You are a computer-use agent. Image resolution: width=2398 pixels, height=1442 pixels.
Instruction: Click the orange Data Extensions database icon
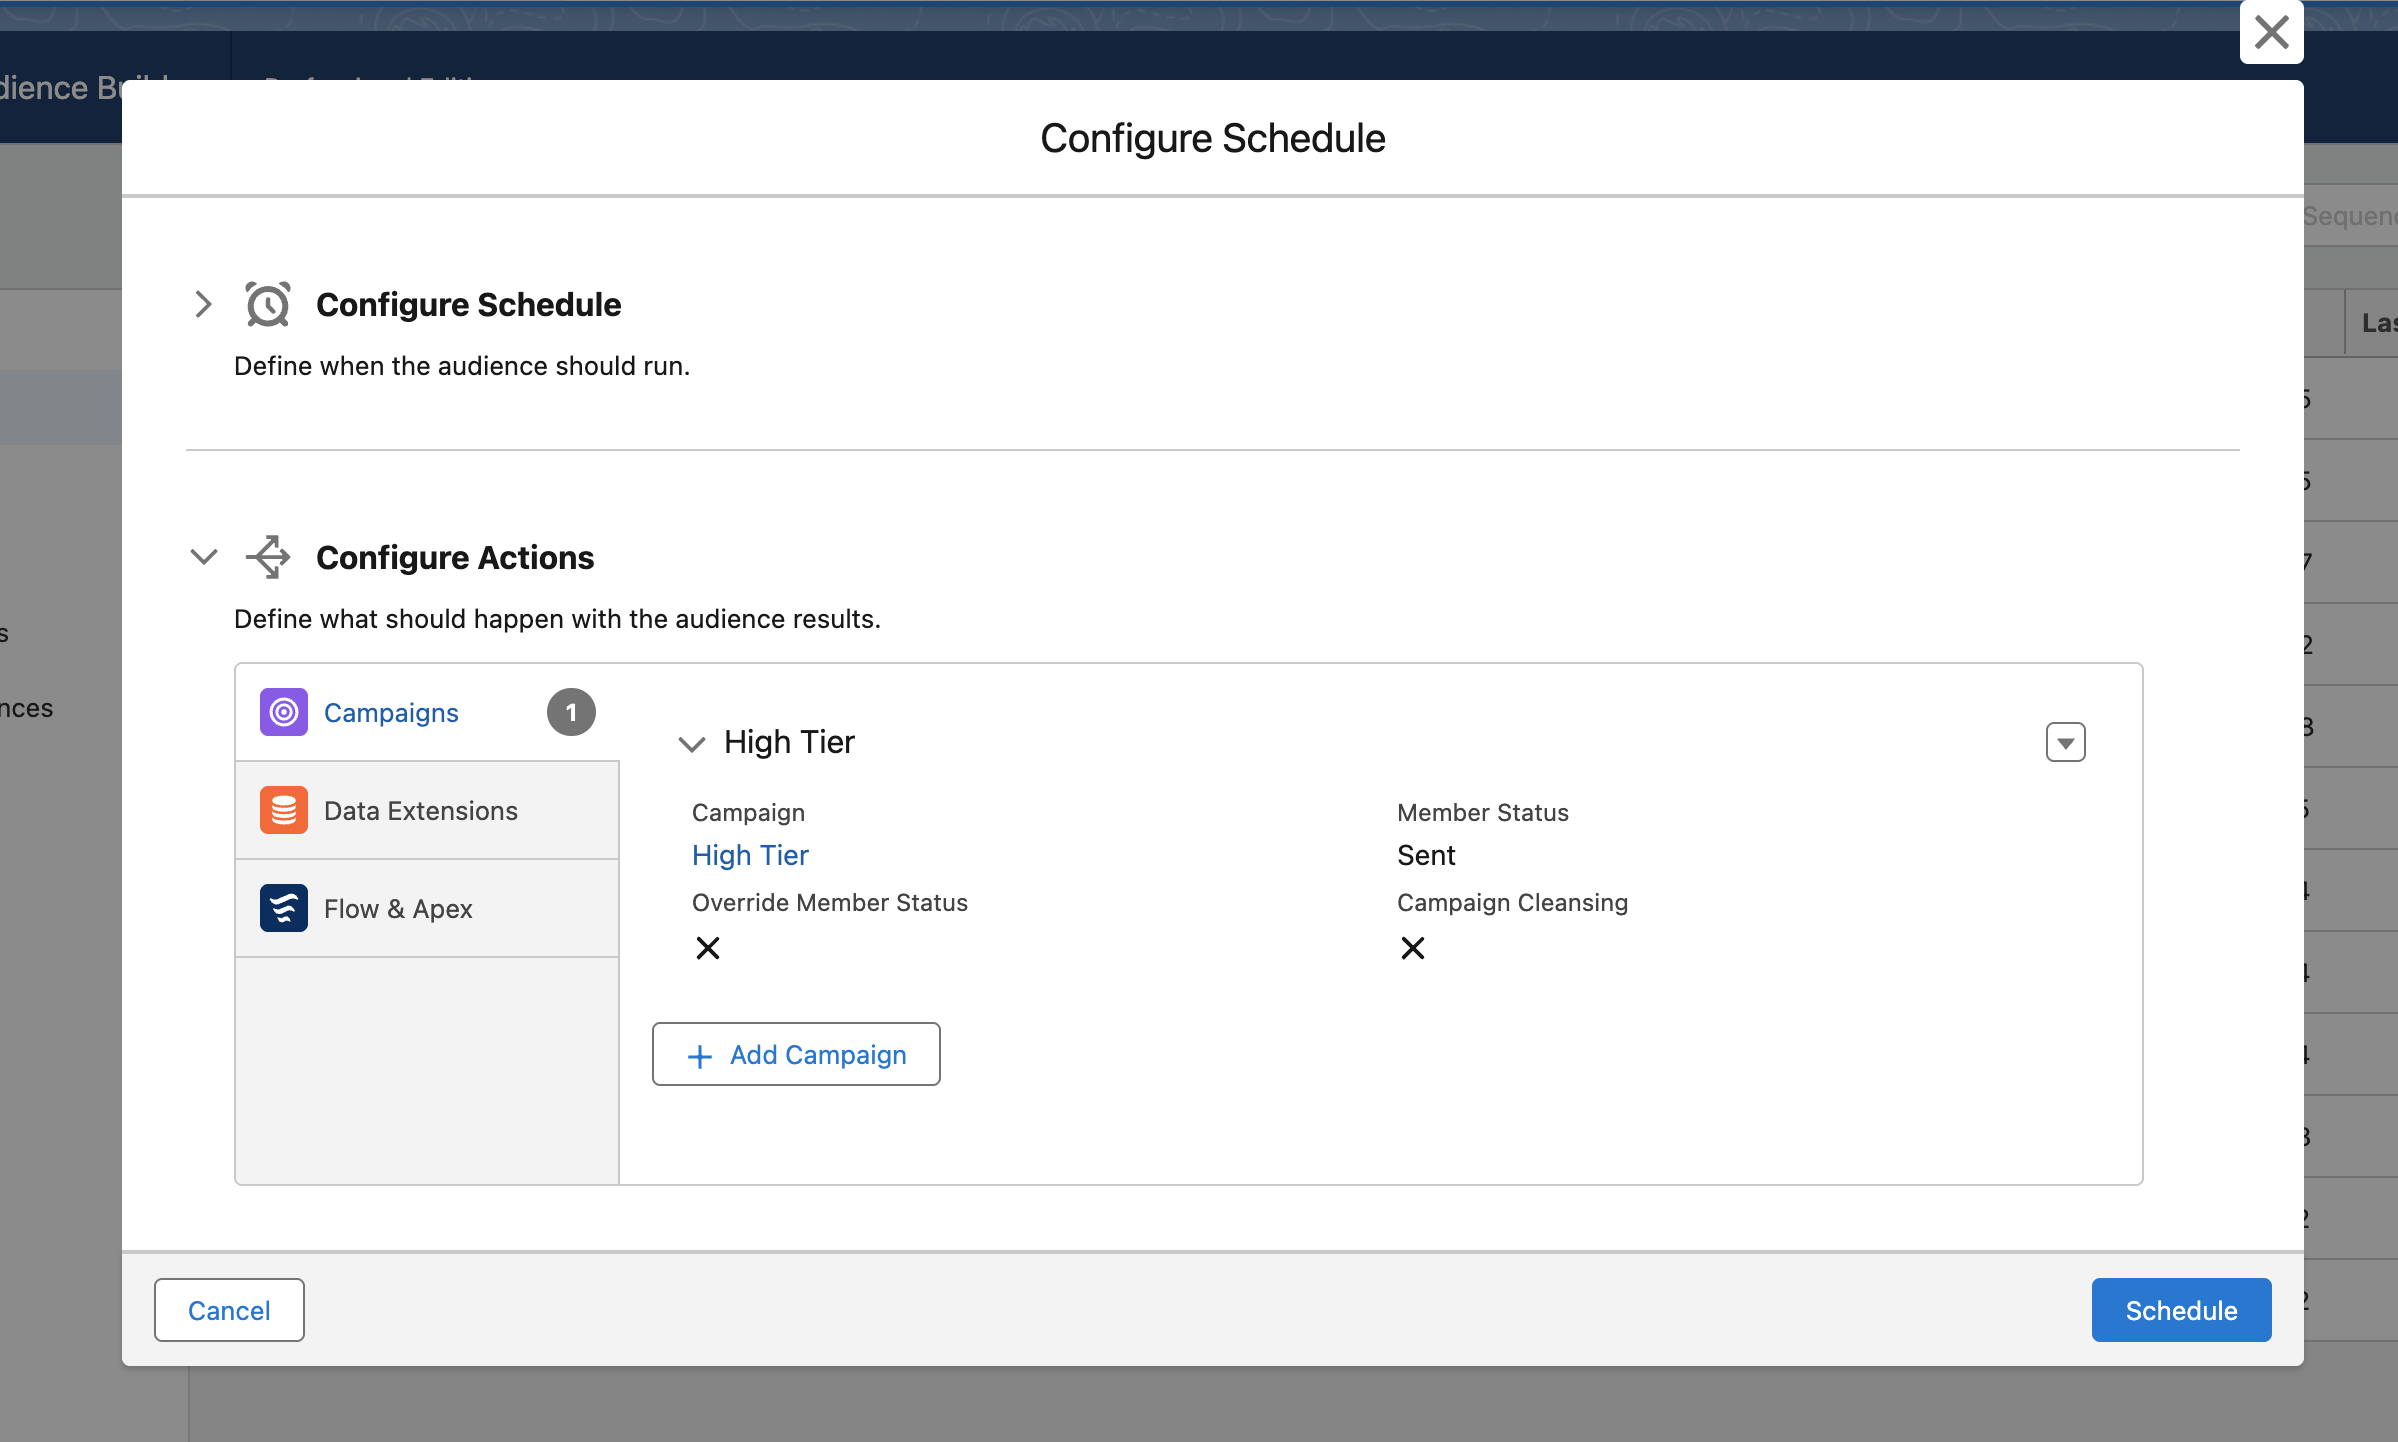[284, 810]
